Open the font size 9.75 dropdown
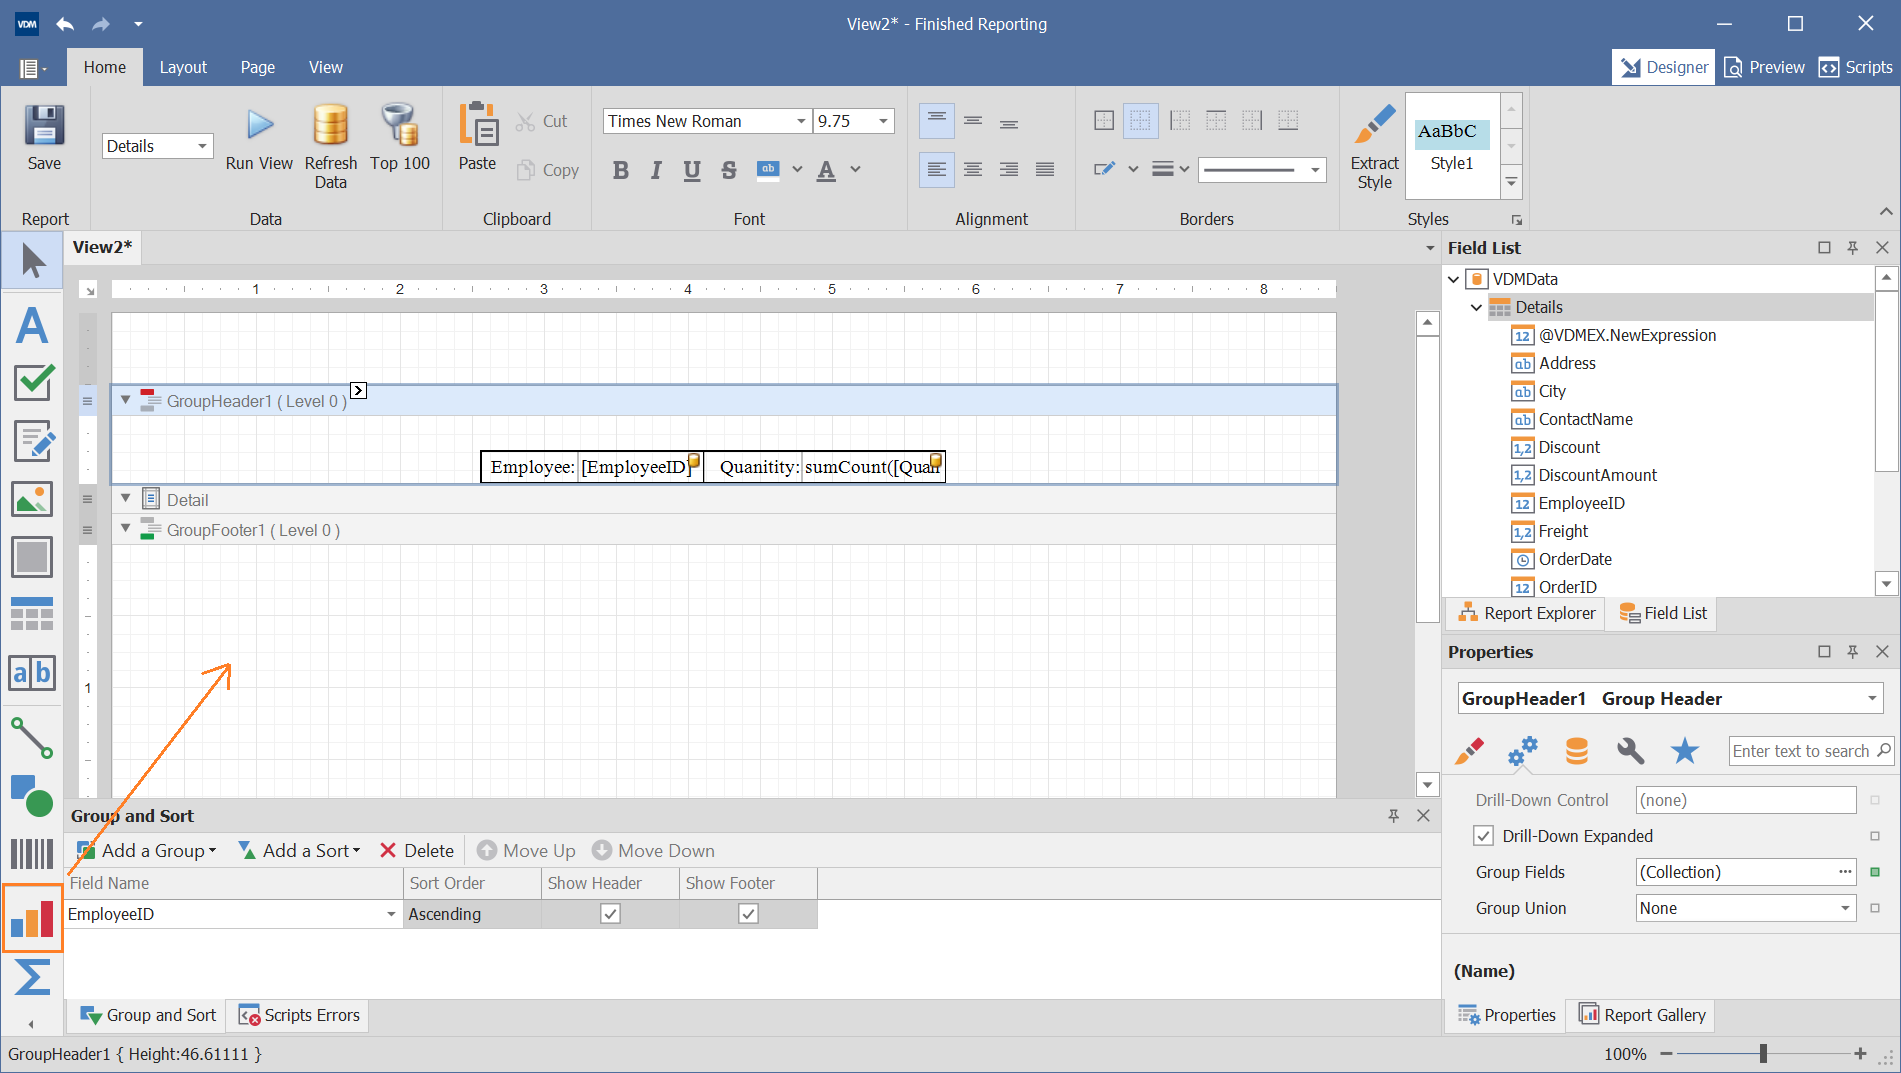Image resolution: width=1901 pixels, height=1073 pixels. pyautogui.click(x=883, y=121)
